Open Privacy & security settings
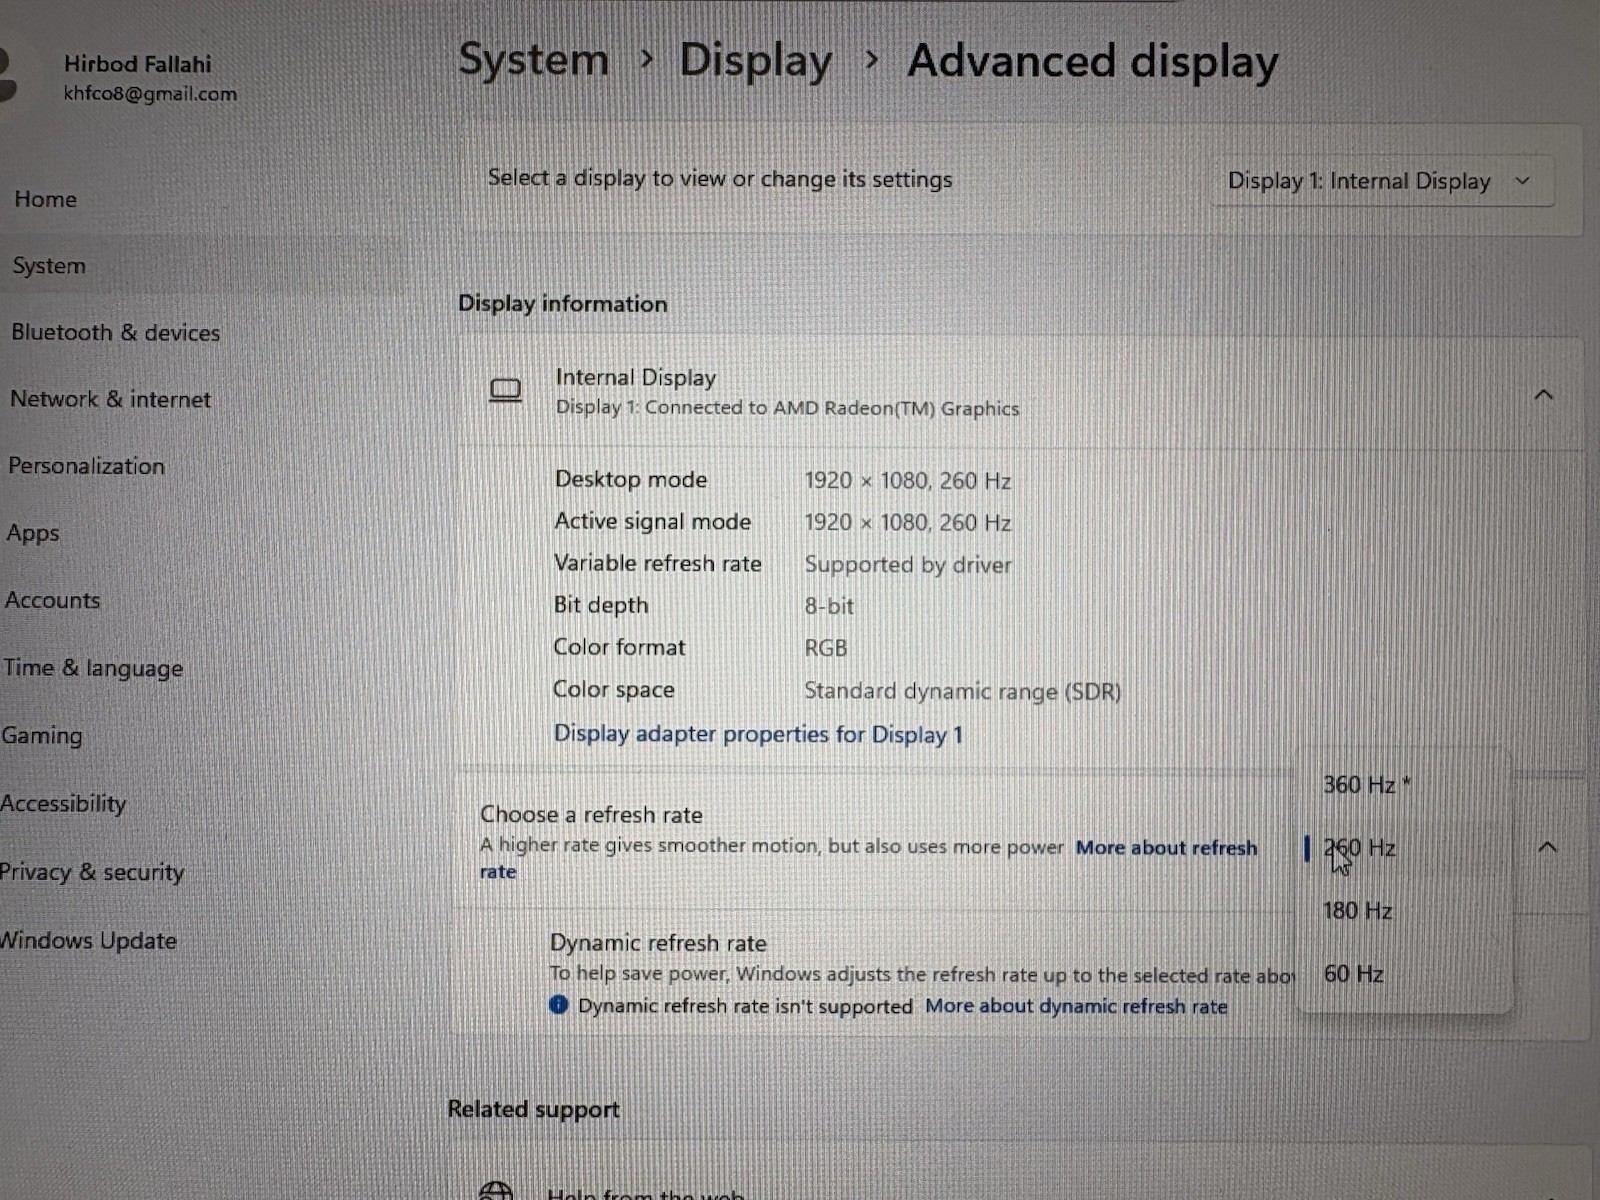Viewport: 1600px width, 1200px height. point(92,872)
